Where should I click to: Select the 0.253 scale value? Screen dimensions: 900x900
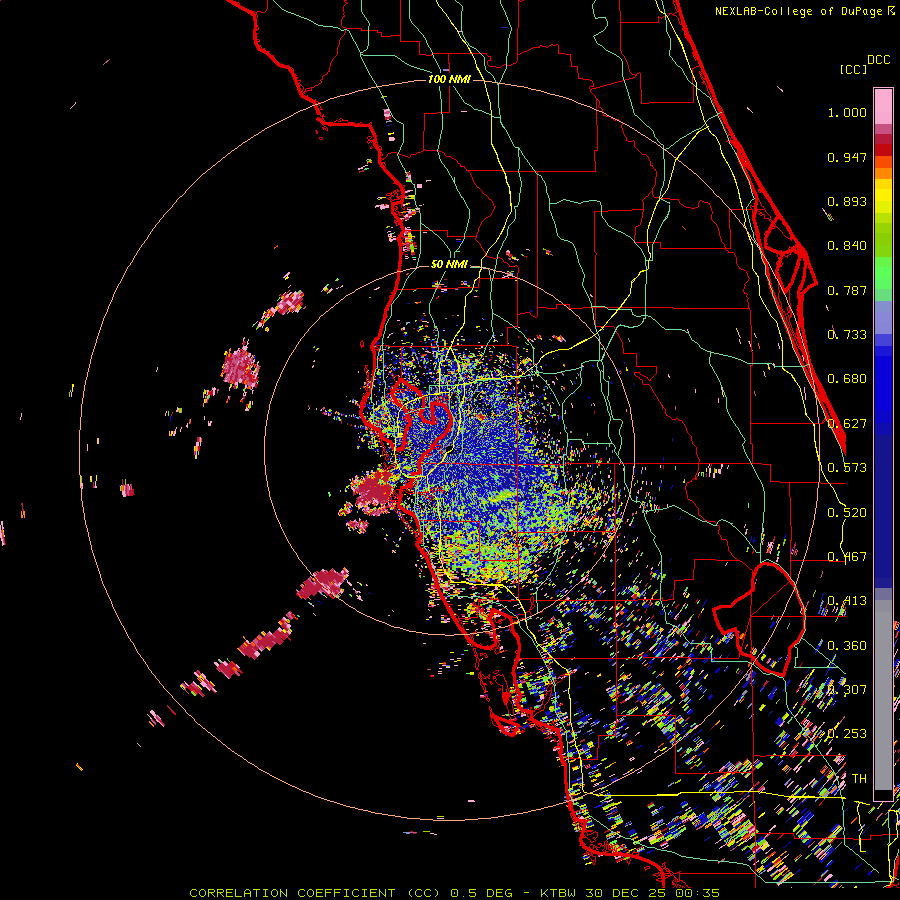(847, 734)
